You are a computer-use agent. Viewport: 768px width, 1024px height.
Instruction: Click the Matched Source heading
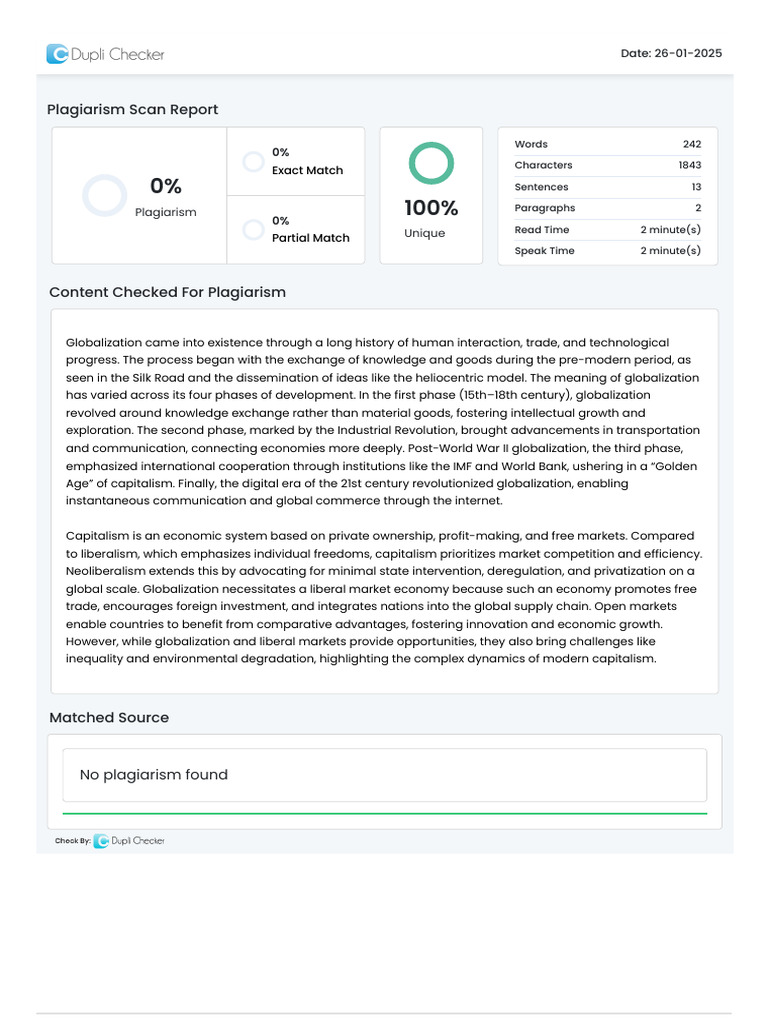click(x=109, y=717)
